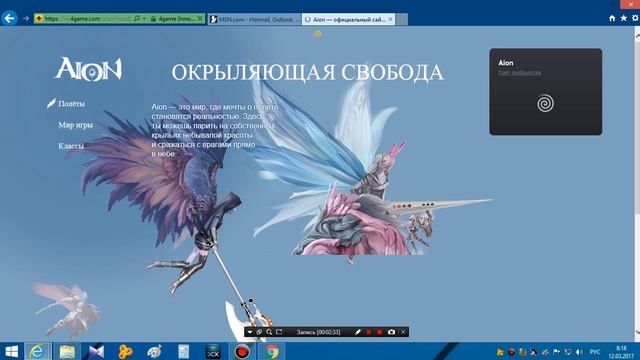
Task: Switch to the 4game tab
Action: coord(177,19)
